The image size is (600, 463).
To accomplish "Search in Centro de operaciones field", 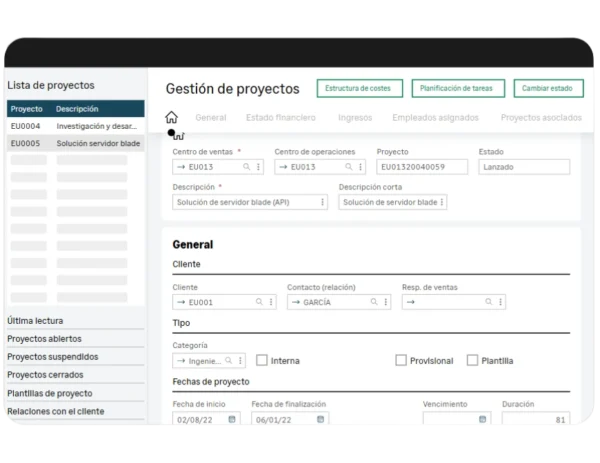I will pos(349,167).
